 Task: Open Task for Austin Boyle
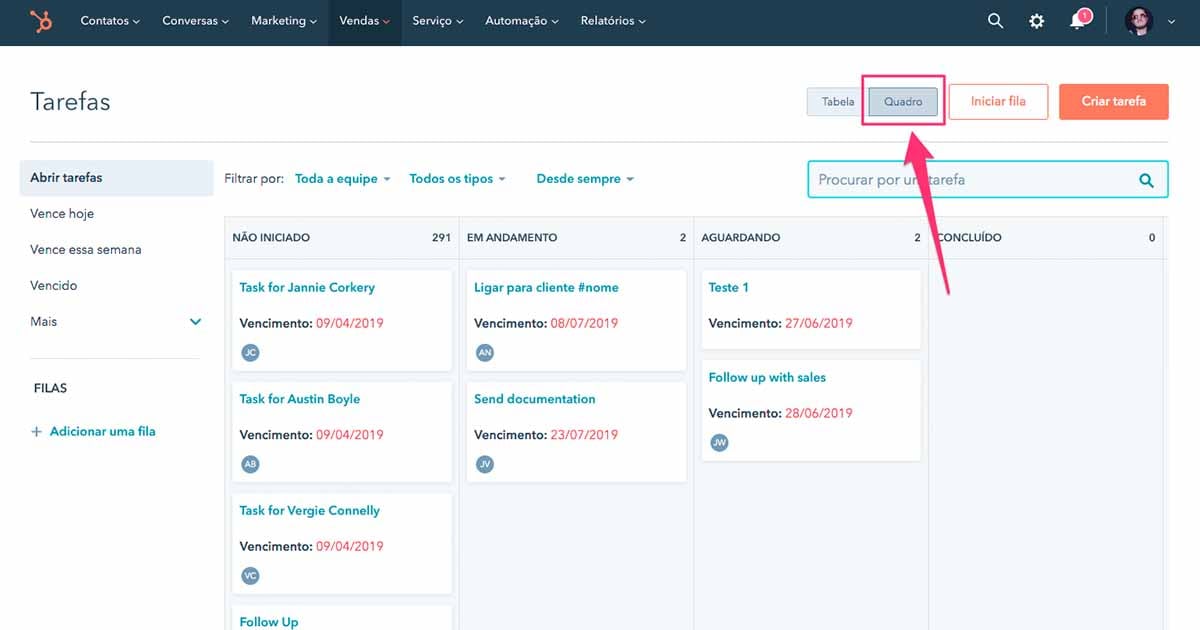(x=300, y=399)
